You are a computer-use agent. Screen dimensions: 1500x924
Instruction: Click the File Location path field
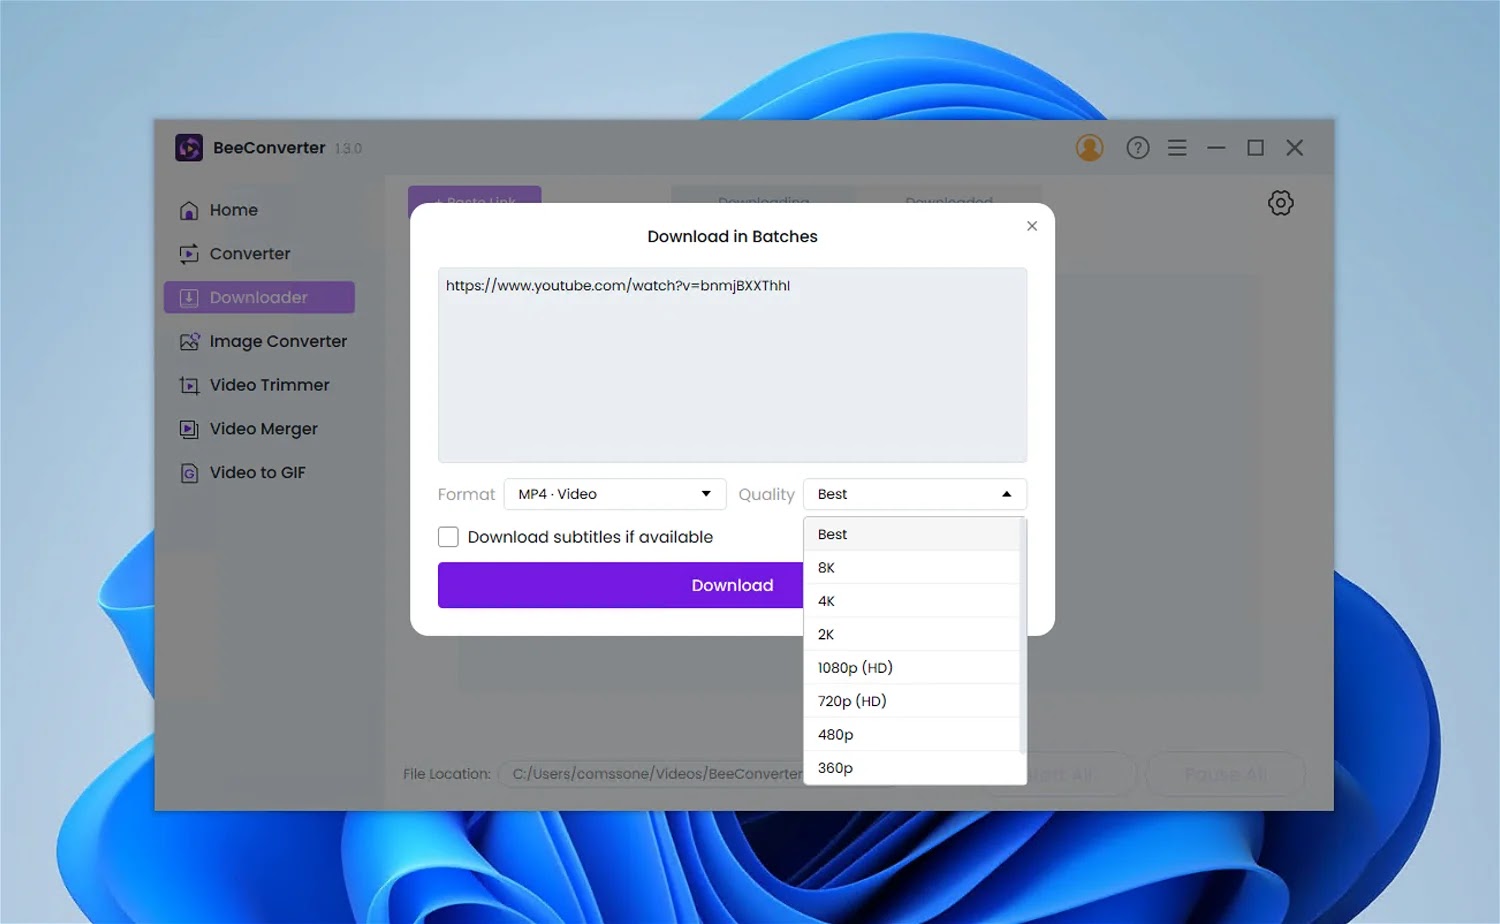(x=651, y=774)
